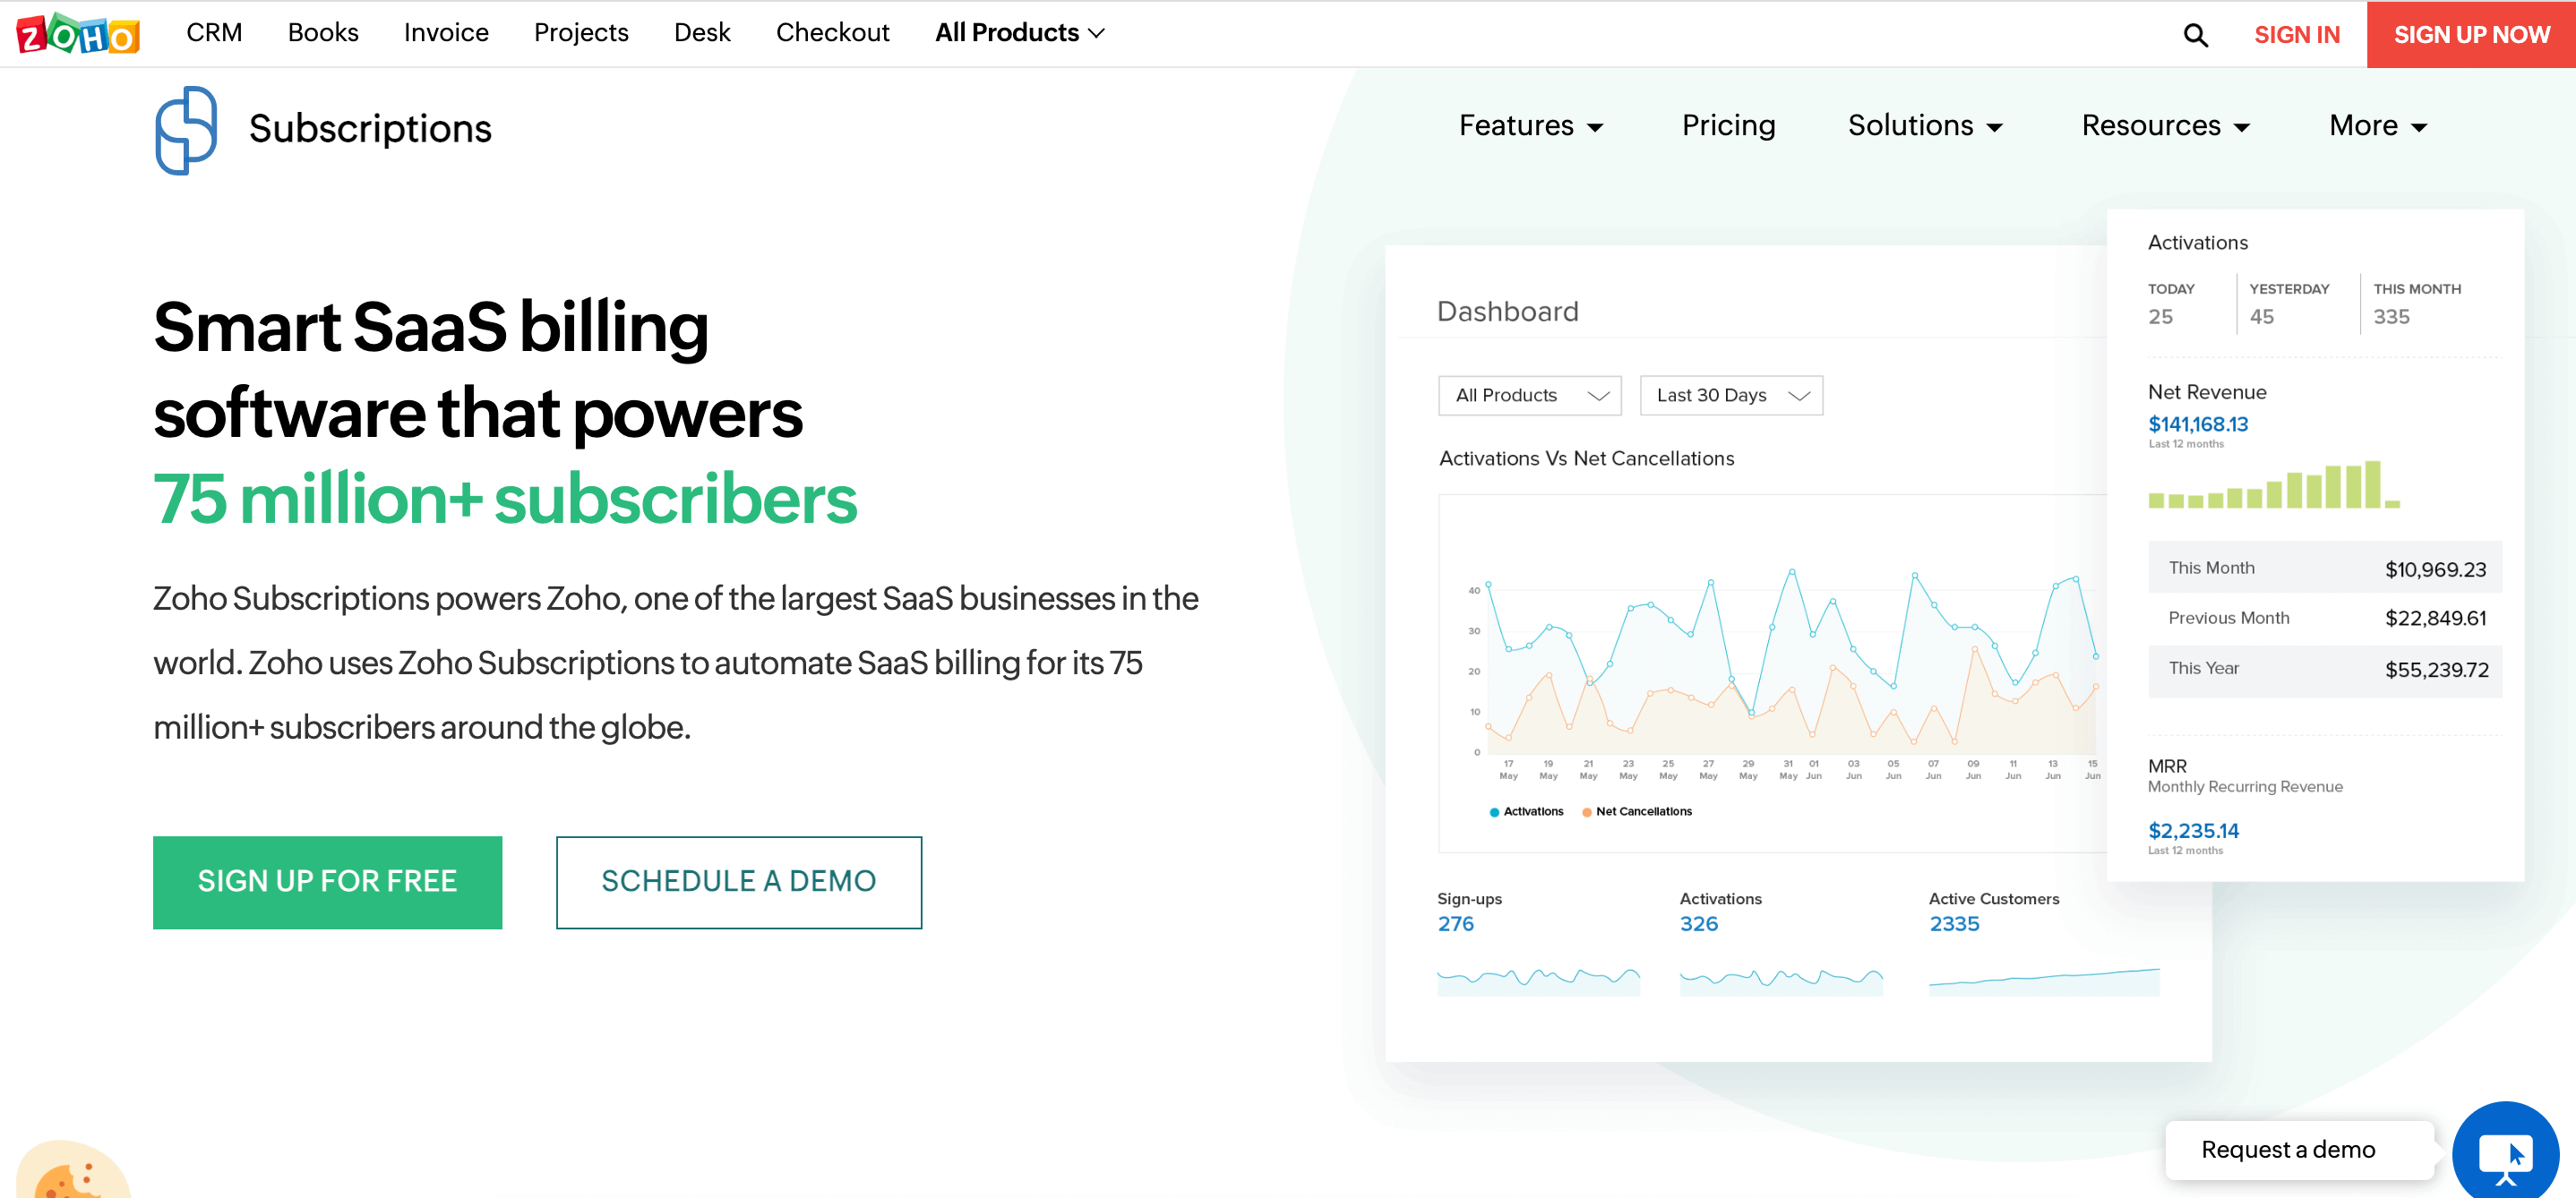Click the Sign-ups sparkline chart

coord(1538,980)
